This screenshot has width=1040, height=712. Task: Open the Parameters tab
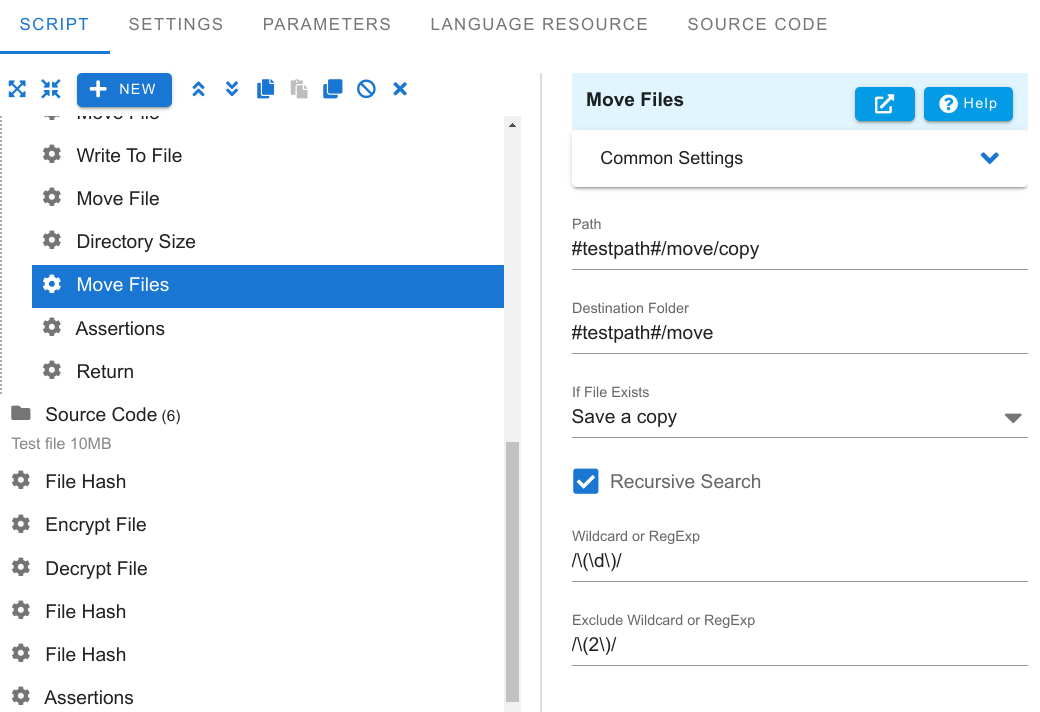[327, 24]
